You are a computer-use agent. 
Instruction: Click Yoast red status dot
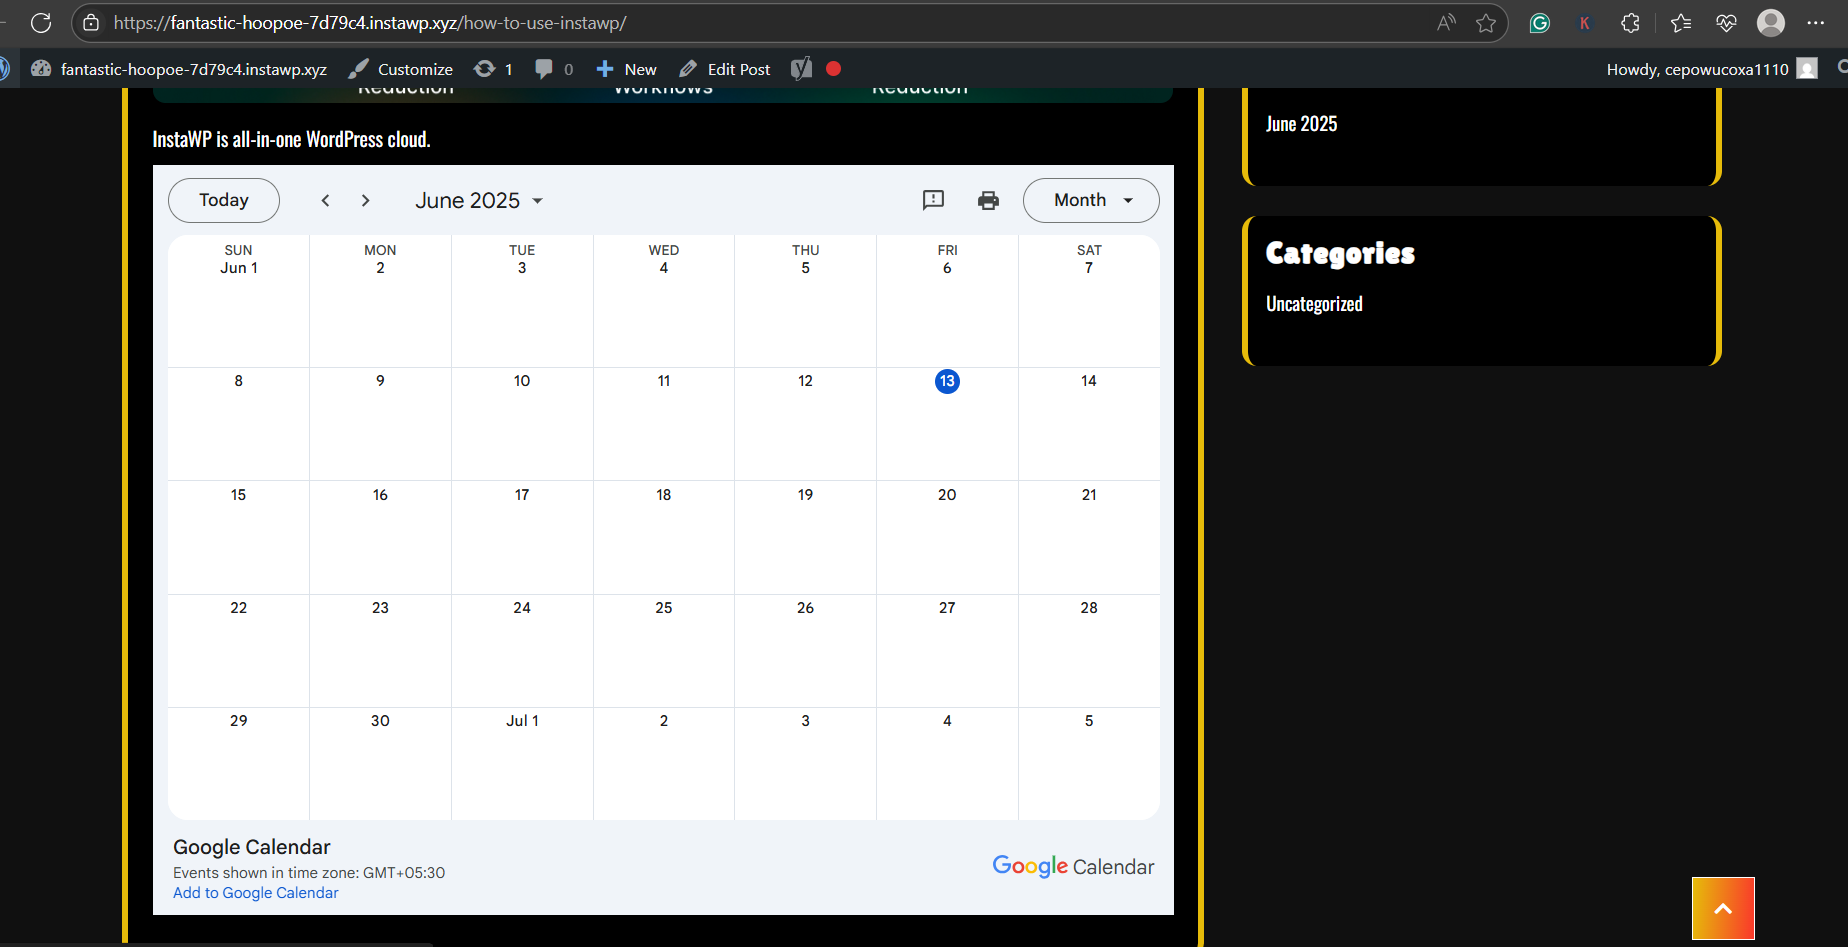pos(834,68)
